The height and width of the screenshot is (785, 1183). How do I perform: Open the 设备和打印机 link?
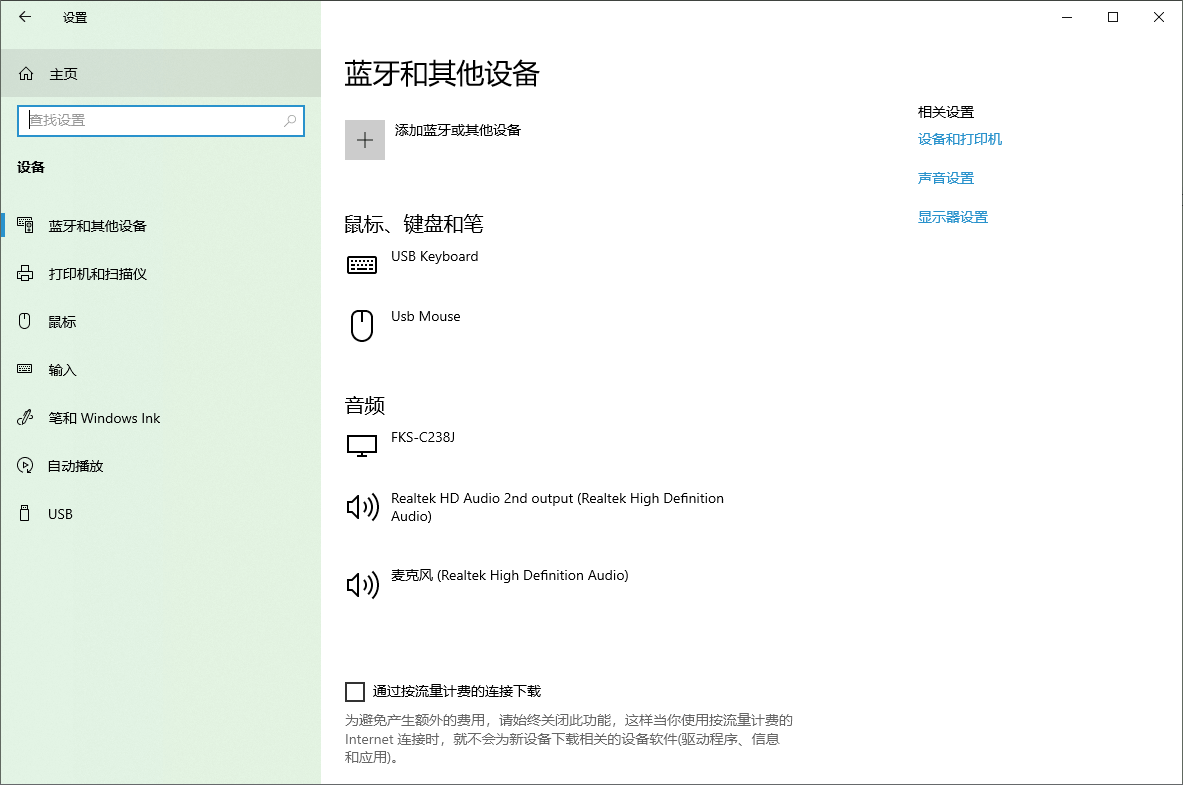pyautogui.click(x=959, y=139)
